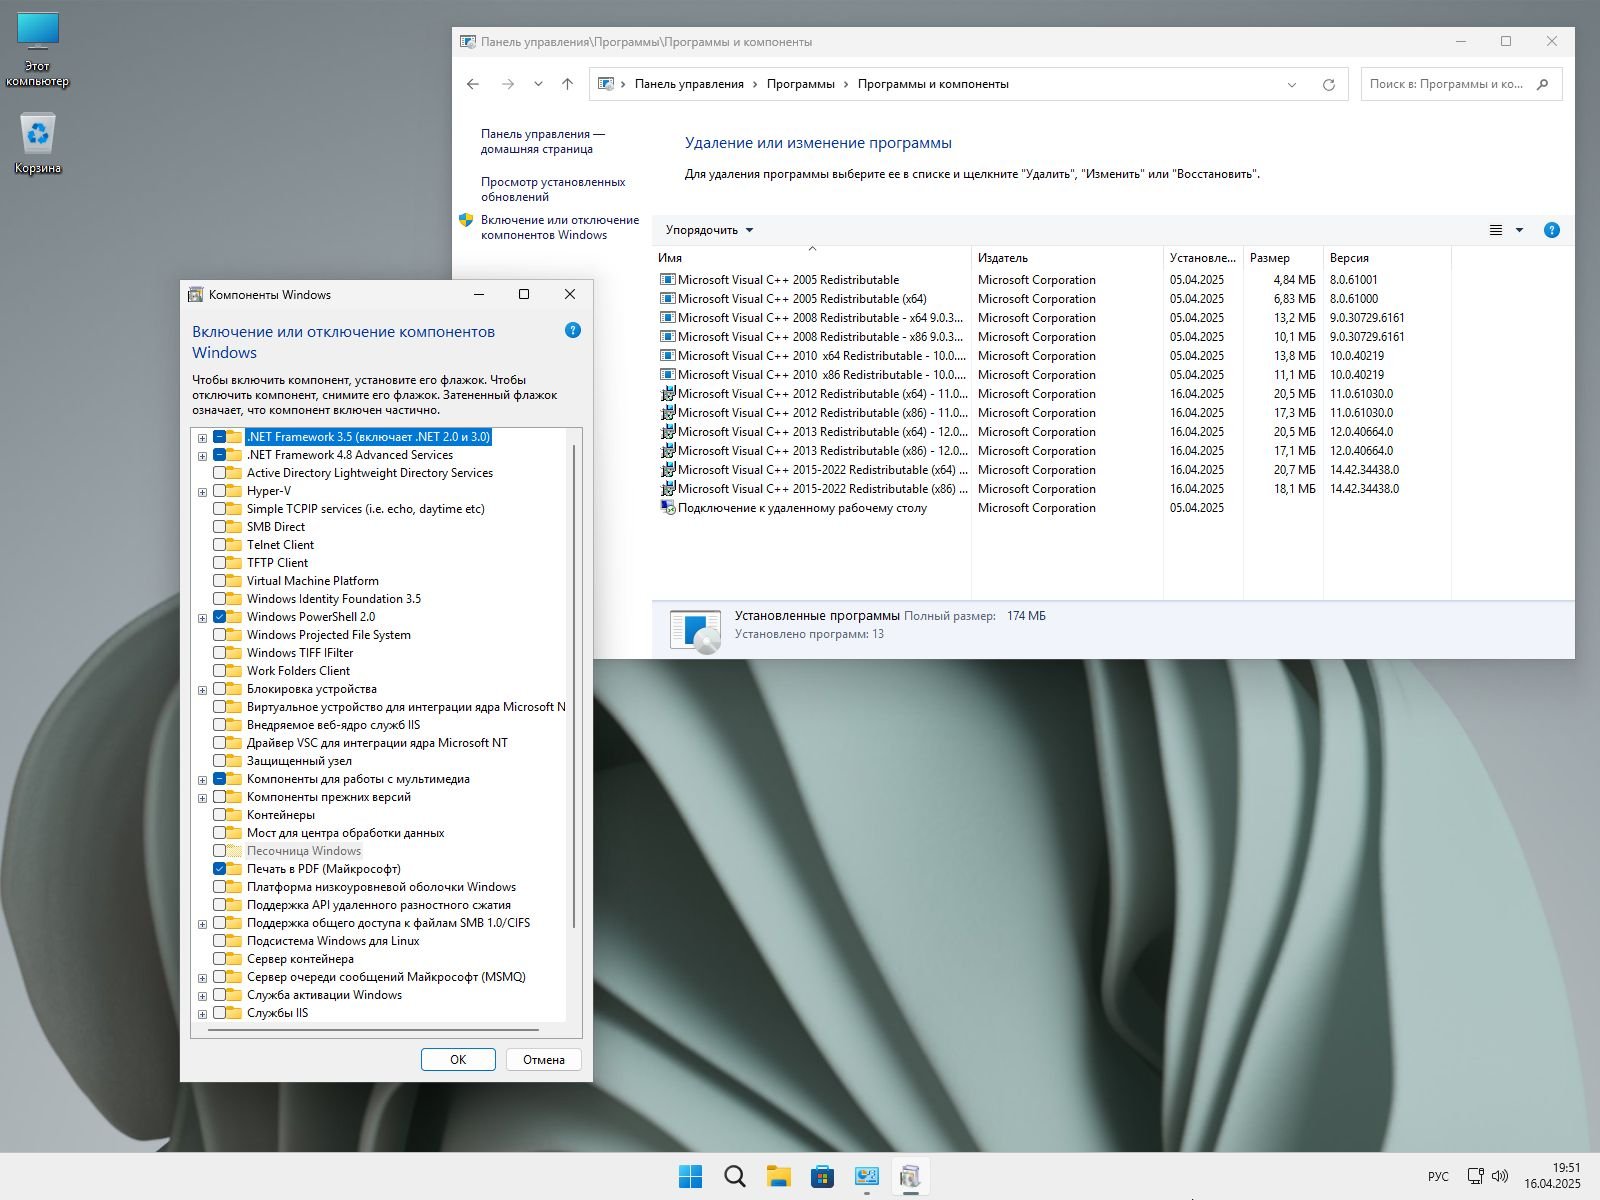The height and width of the screenshot is (1200, 1600).
Task: Go forward in Control Panel window
Action: 508,84
